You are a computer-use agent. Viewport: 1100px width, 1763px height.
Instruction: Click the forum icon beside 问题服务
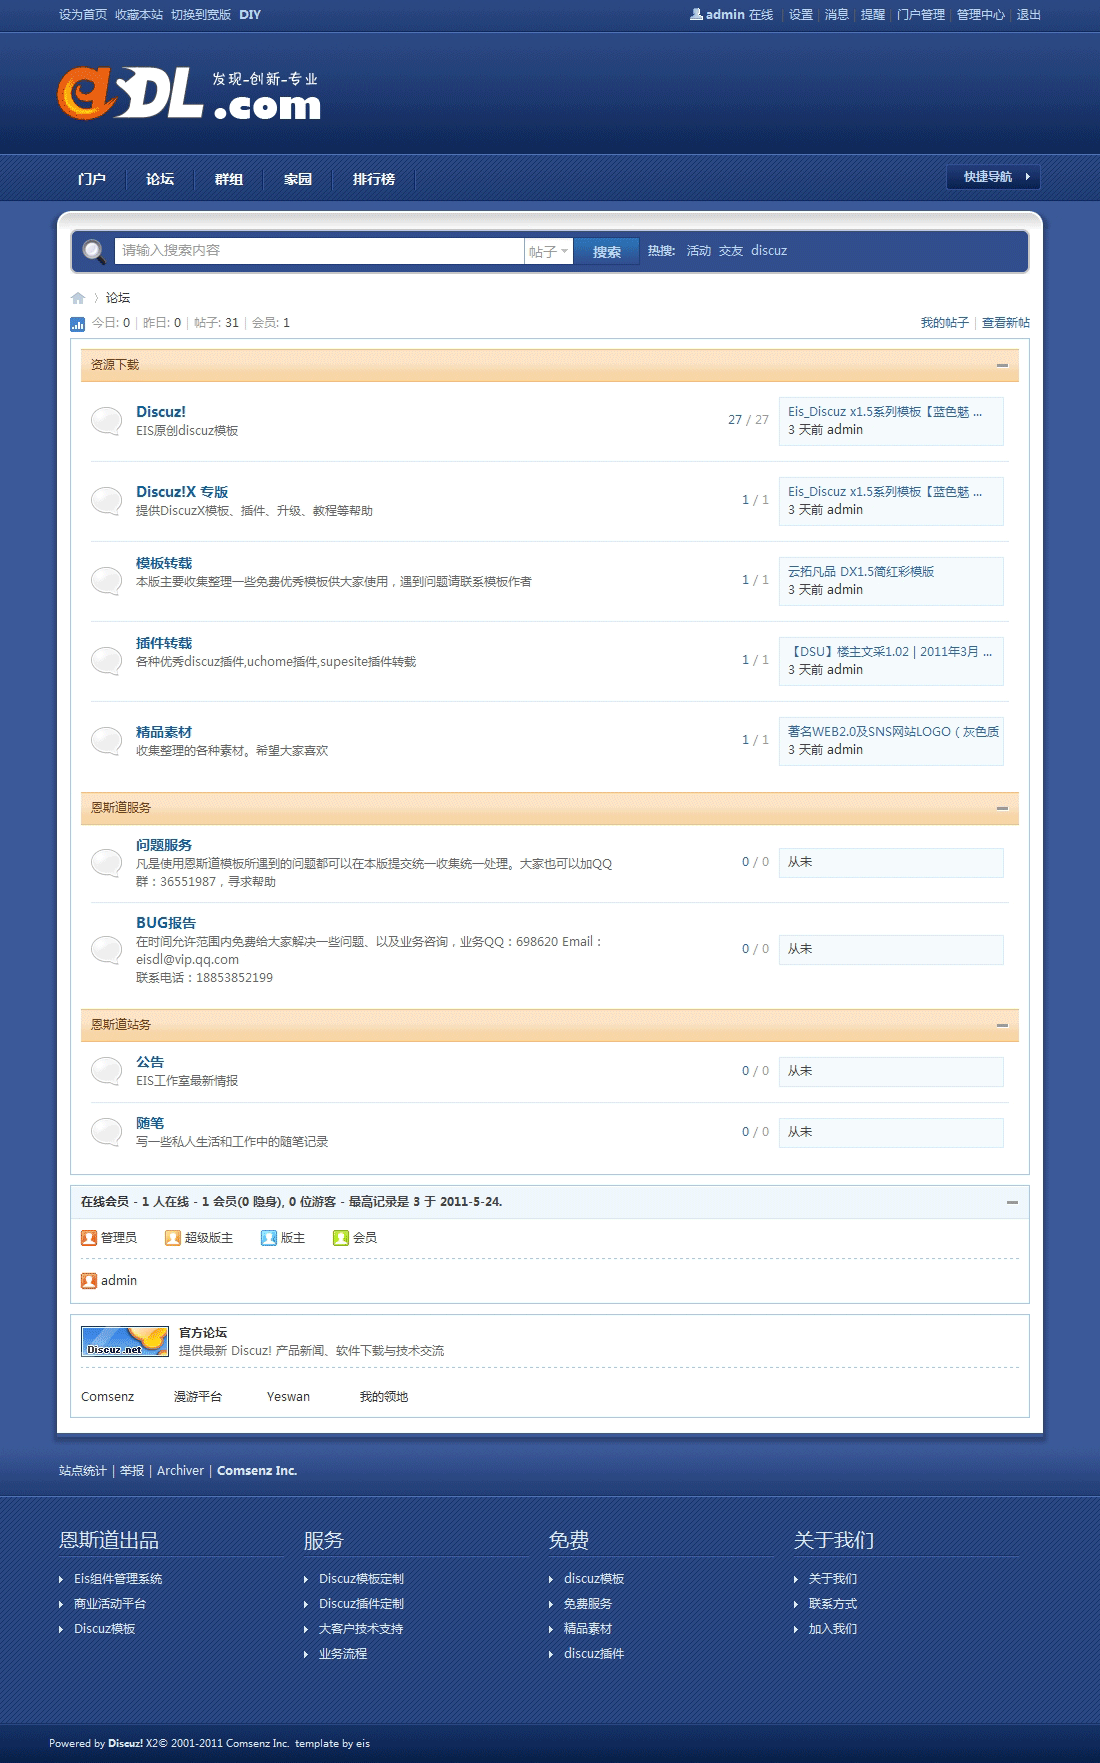click(x=106, y=863)
